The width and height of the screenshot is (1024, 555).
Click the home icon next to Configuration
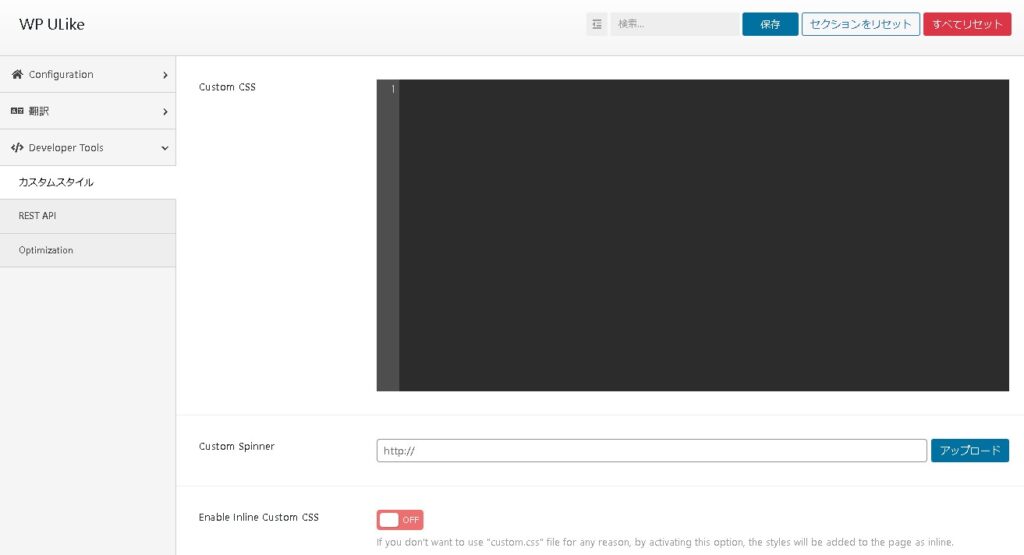(17, 75)
